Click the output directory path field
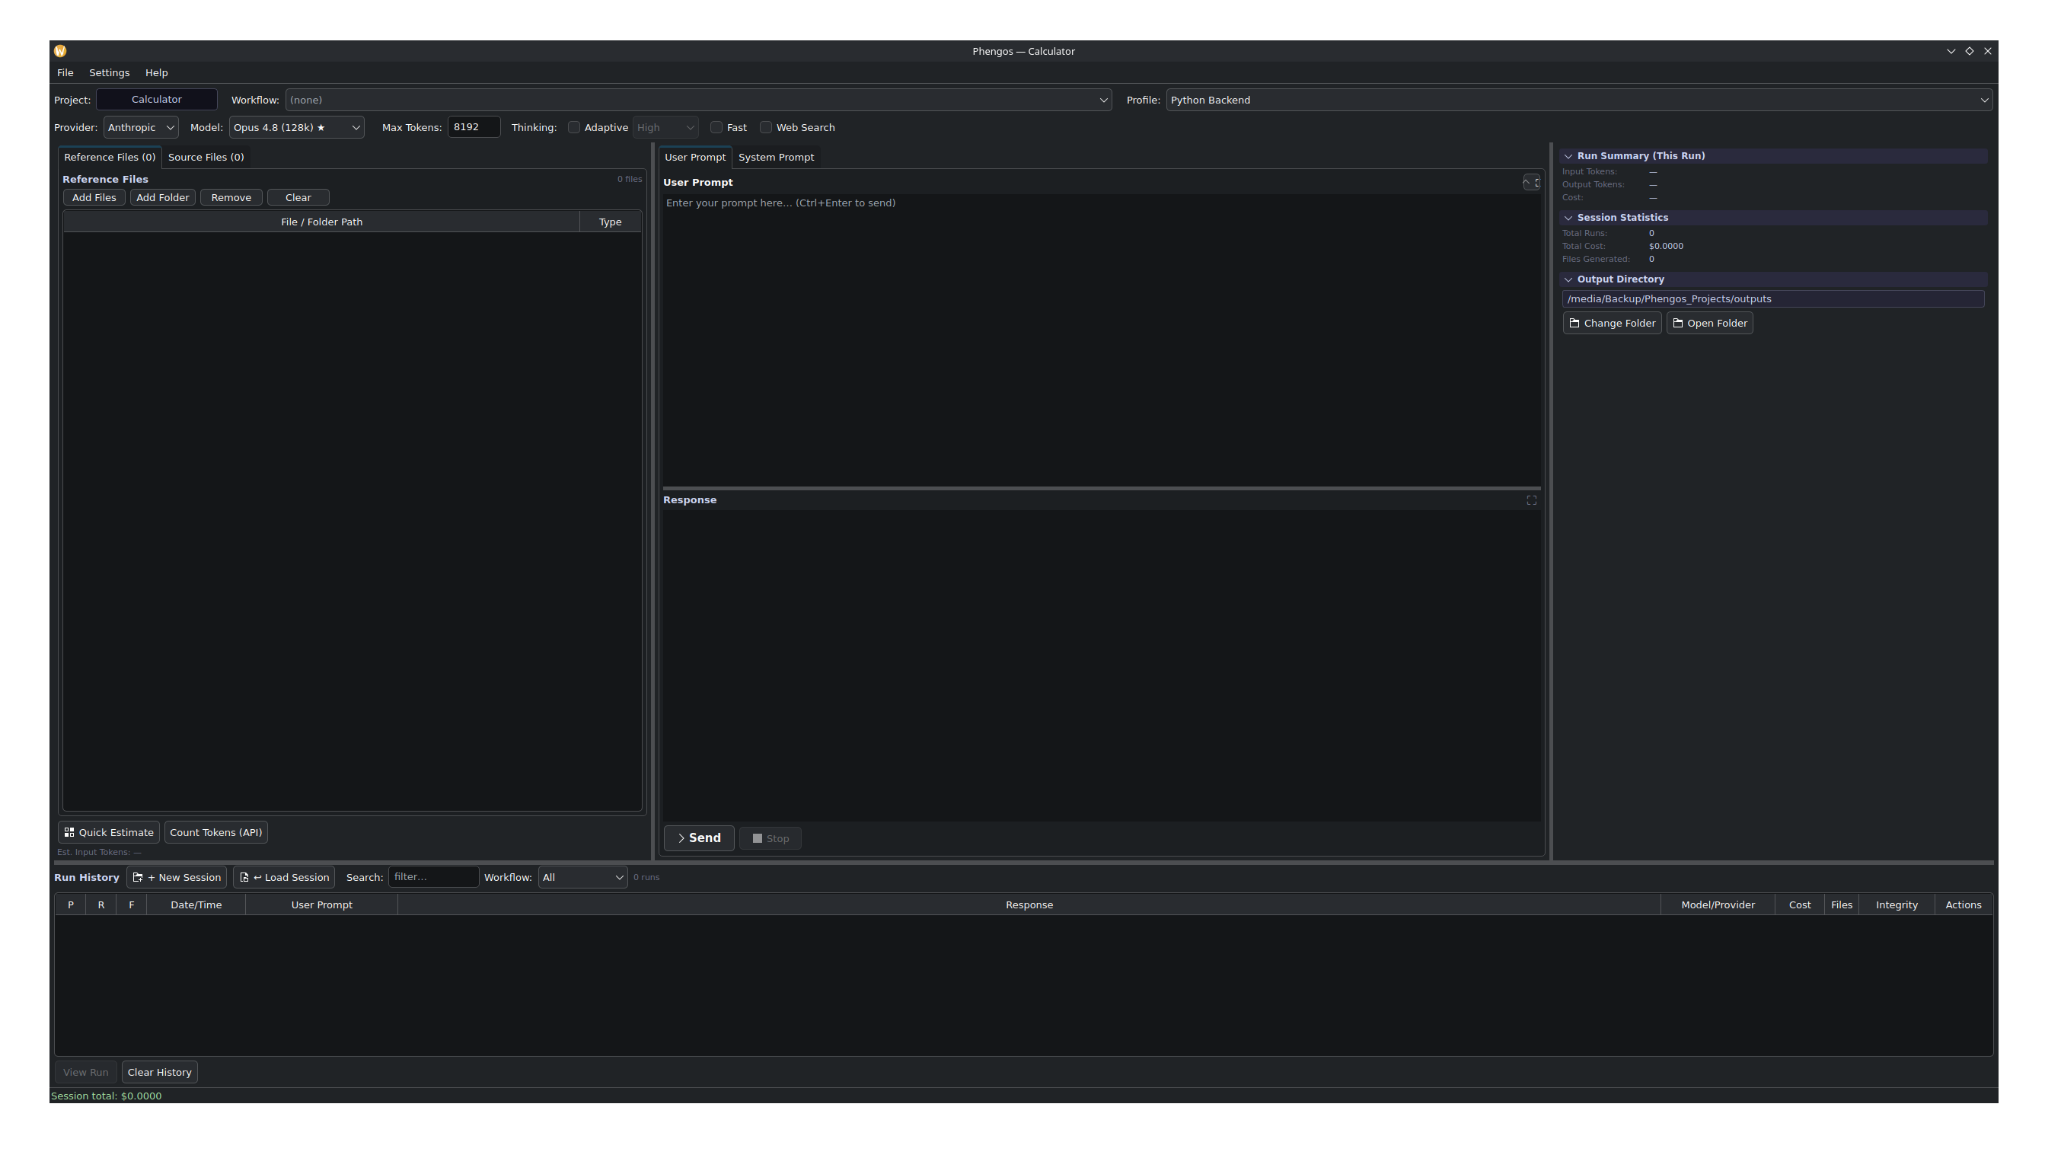 point(1773,299)
